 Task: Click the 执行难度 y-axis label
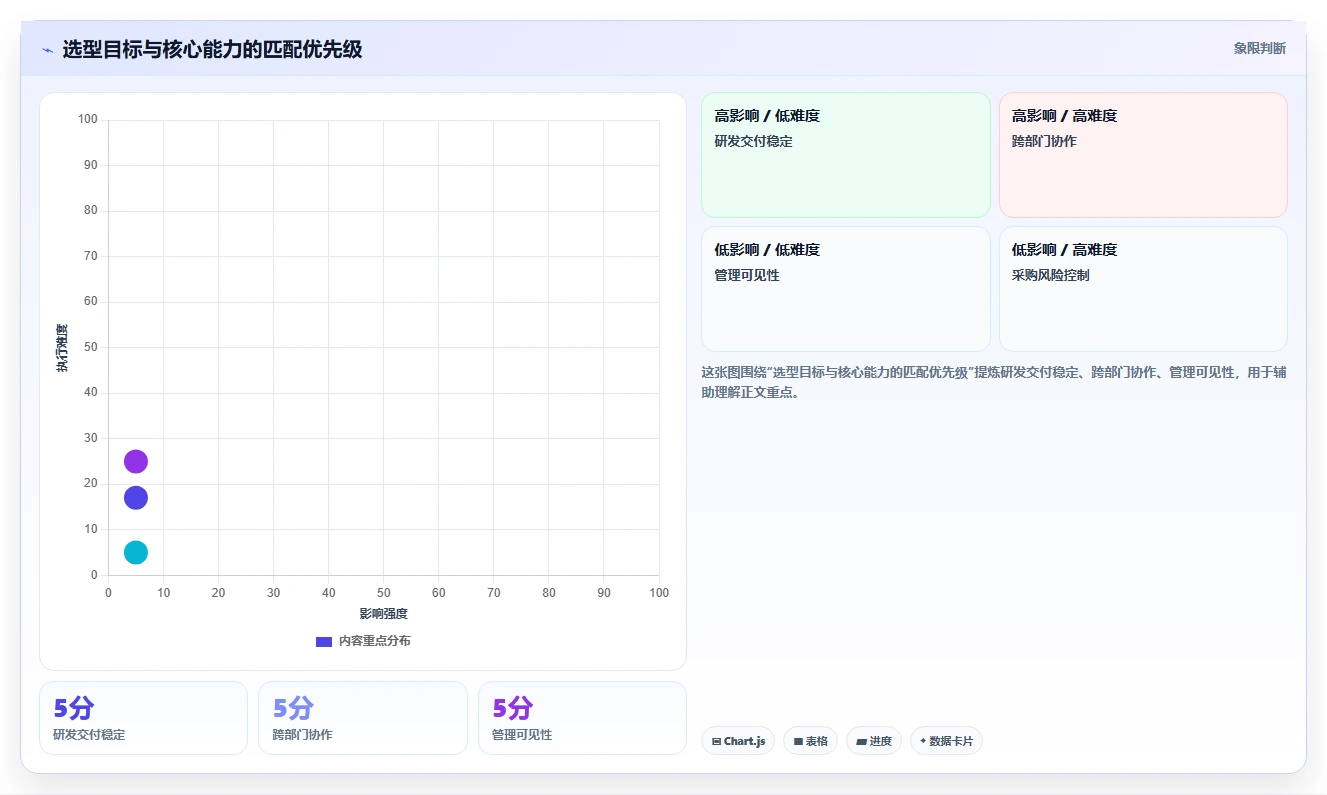[62, 348]
